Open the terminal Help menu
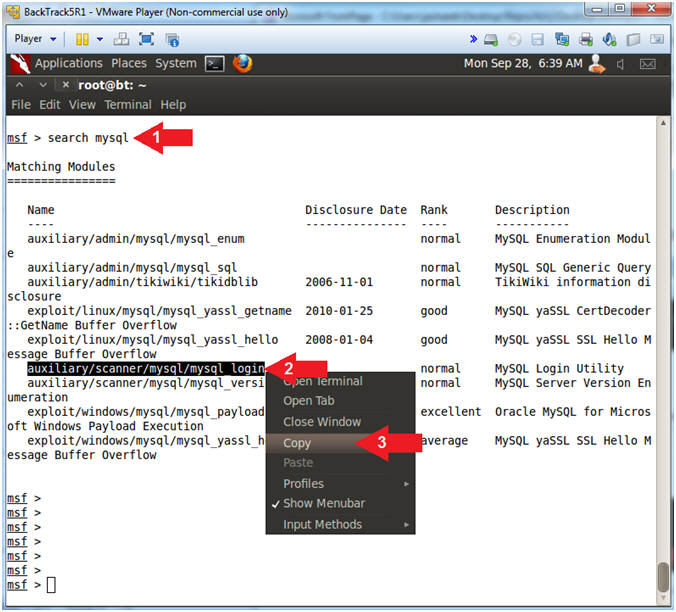 (x=173, y=105)
